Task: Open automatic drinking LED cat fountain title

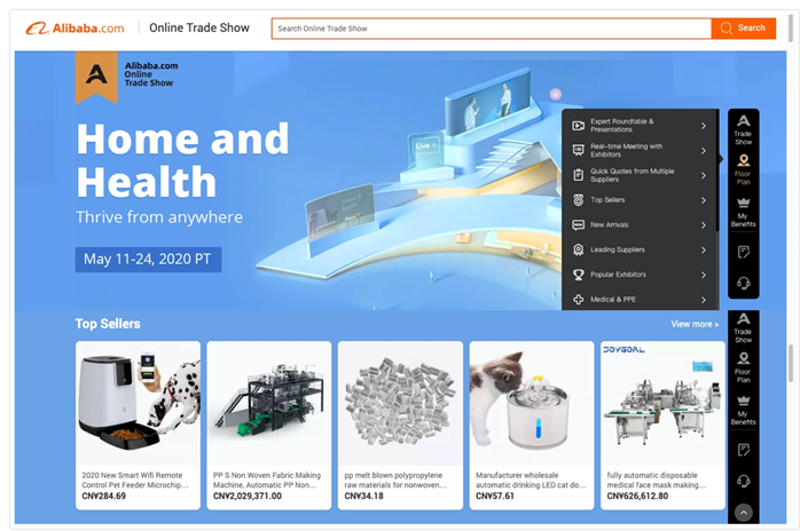Action: tap(531, 480)
